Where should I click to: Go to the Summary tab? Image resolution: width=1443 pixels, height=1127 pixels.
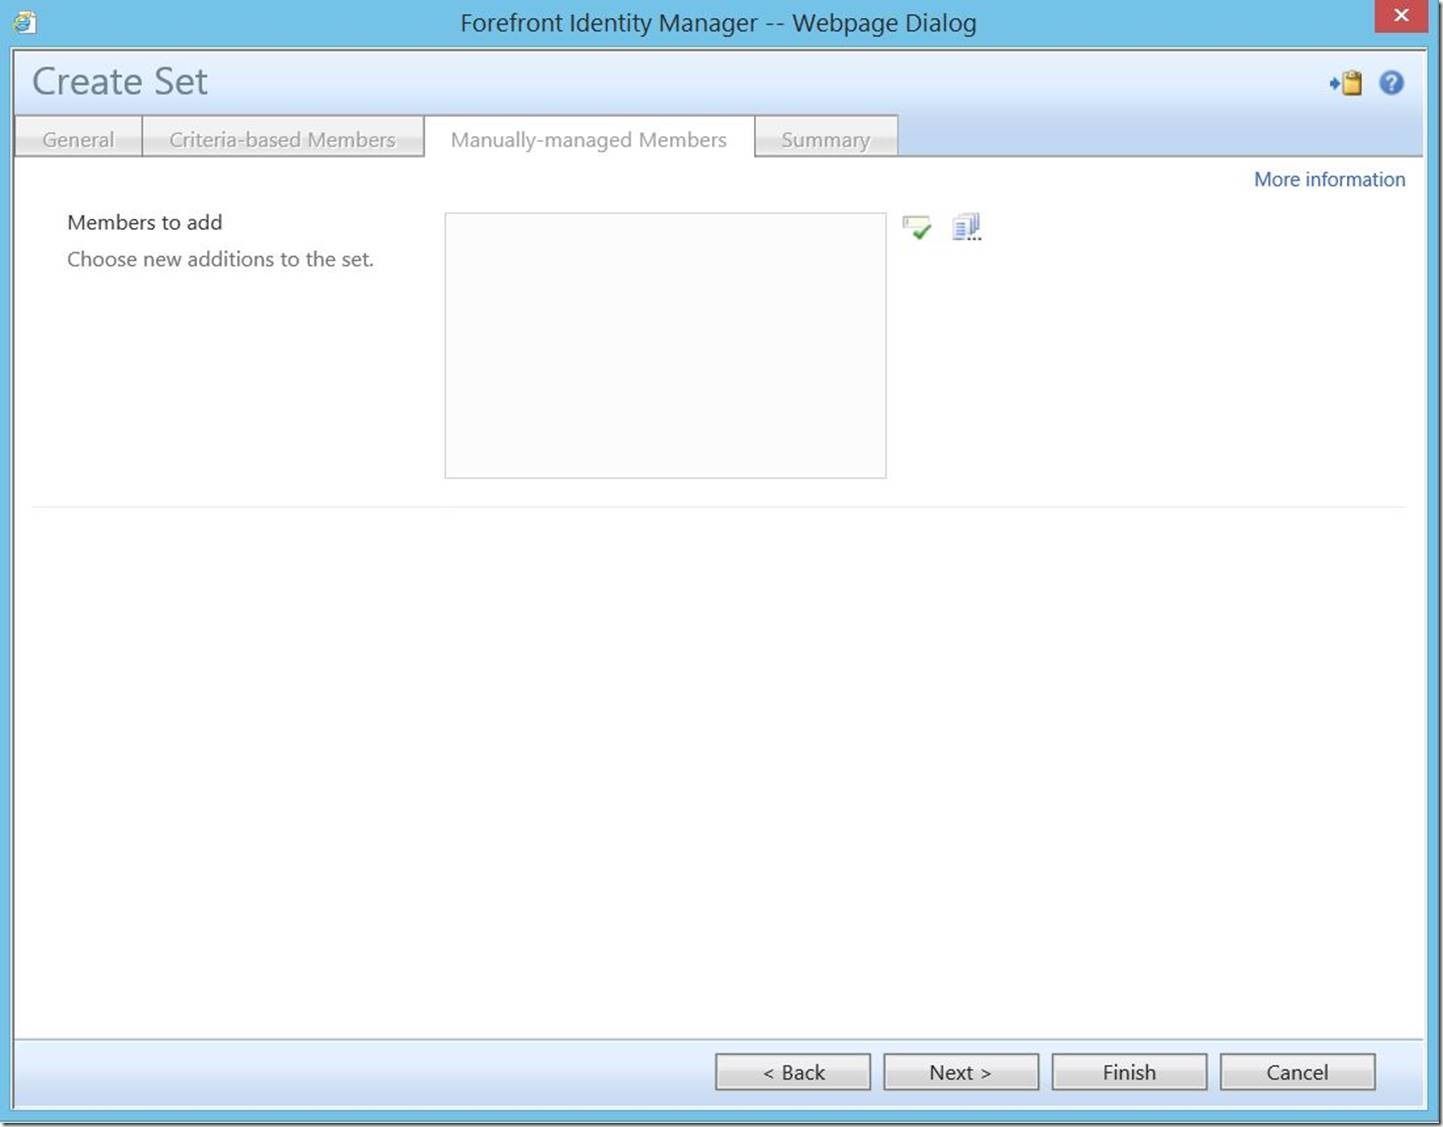[x=826, y=139]
